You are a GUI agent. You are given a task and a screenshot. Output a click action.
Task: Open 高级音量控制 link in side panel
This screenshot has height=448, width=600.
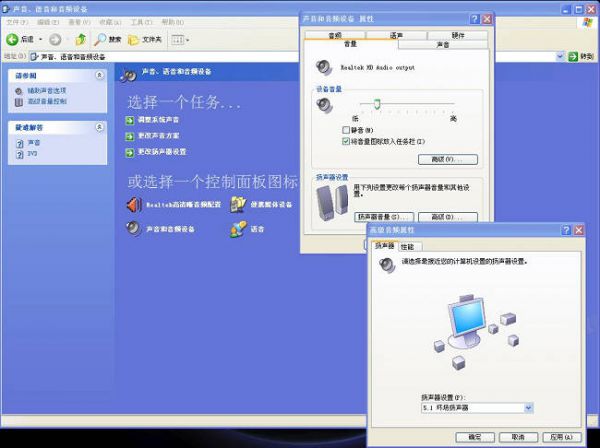(47, 101)
